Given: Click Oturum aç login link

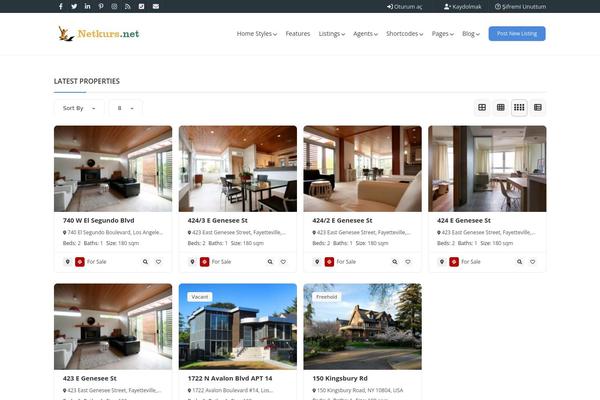Looking at the screenshot, I should point(404,7).
